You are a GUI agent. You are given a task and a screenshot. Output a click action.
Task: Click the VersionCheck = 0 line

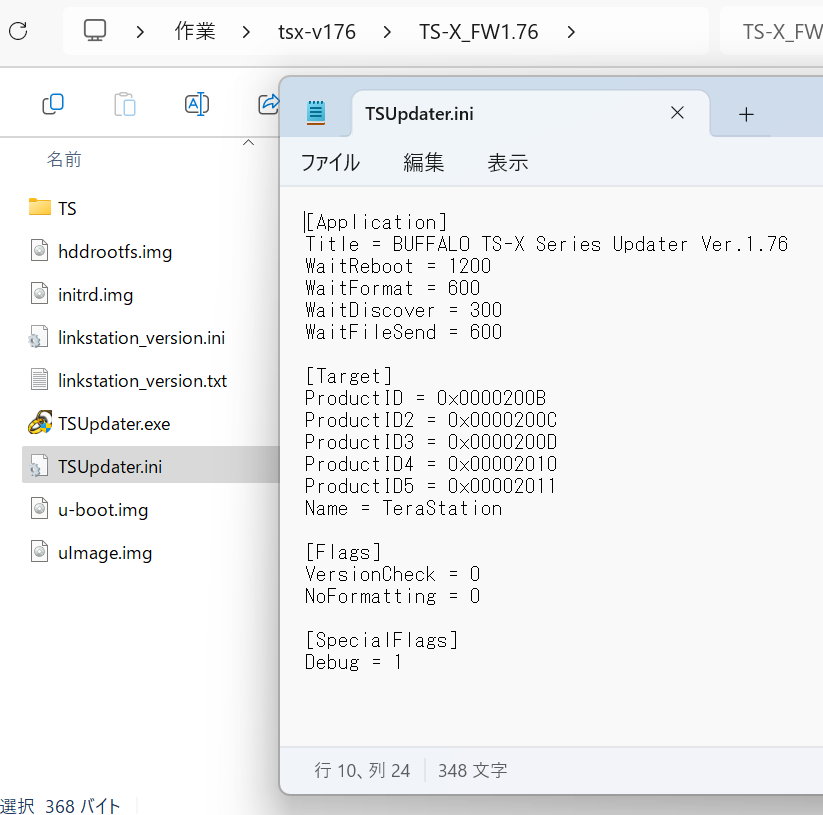393,574
